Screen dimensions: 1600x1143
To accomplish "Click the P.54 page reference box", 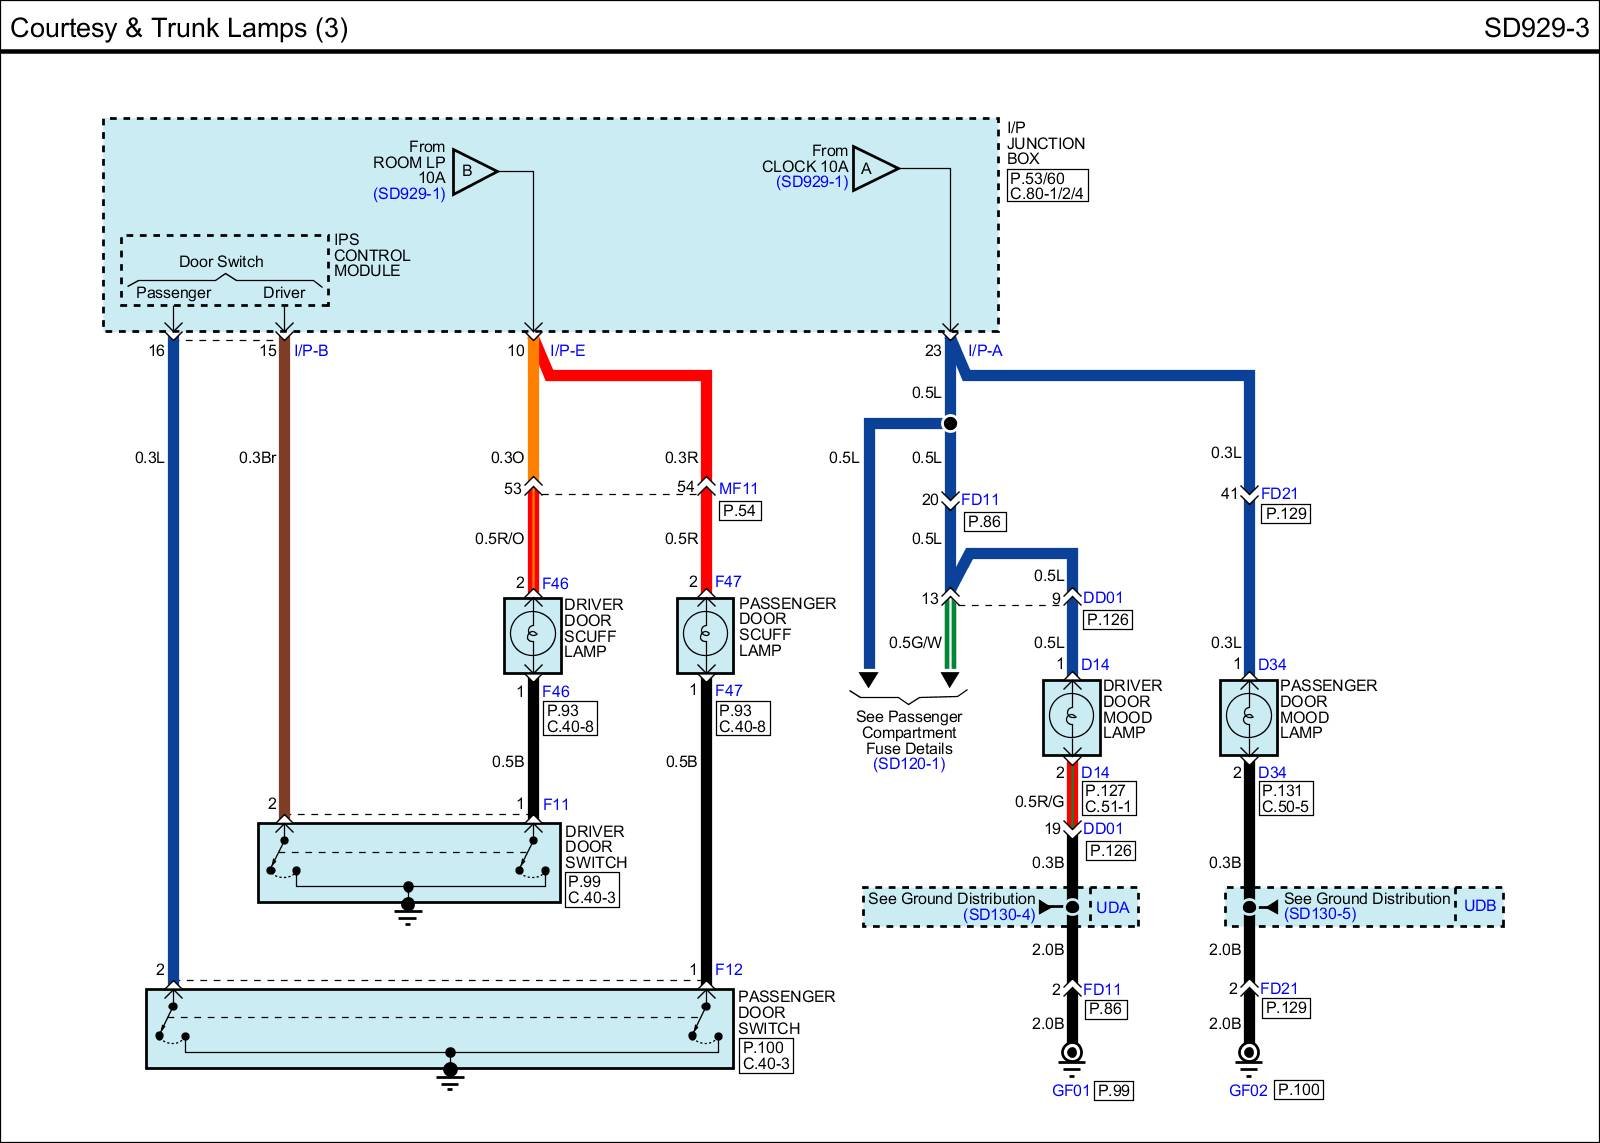I will click(739, 511).
